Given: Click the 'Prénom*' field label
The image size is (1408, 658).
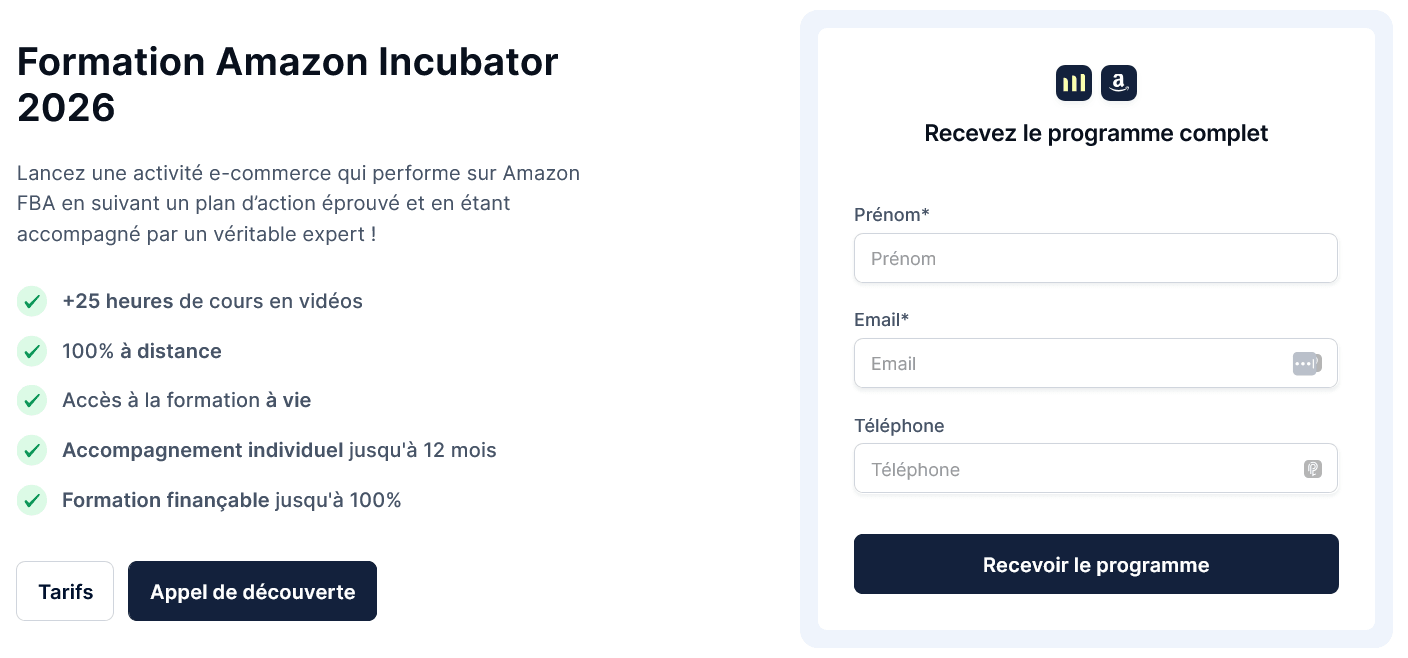Looking at the screenshot, I should pyautogui.click(x=891, y=215).
